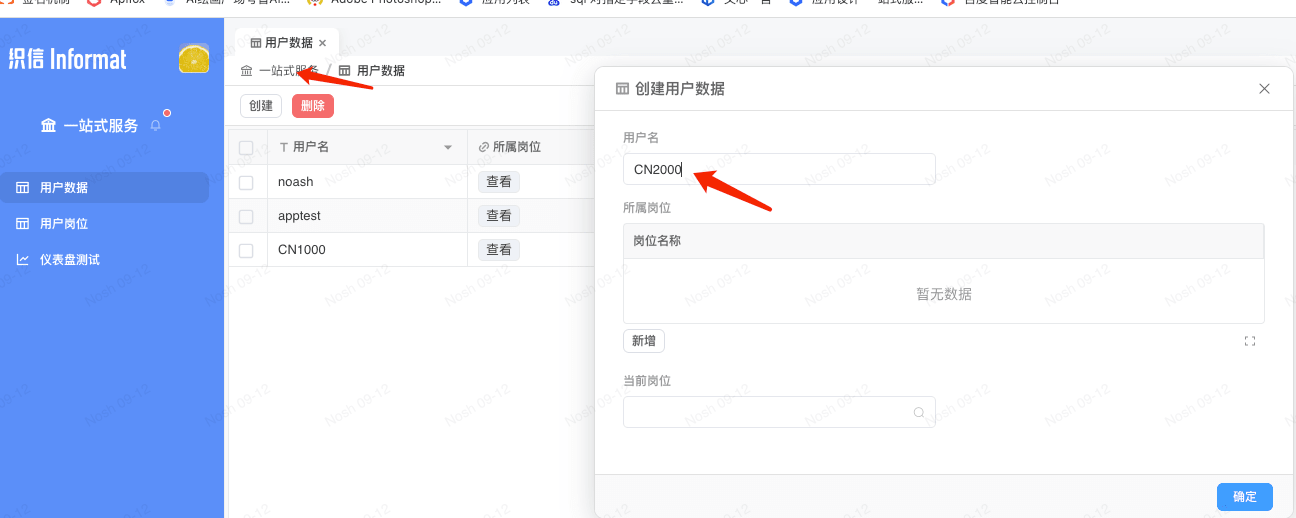Click the link icon in 所属岗位 column header

click(x=484, y=147)
